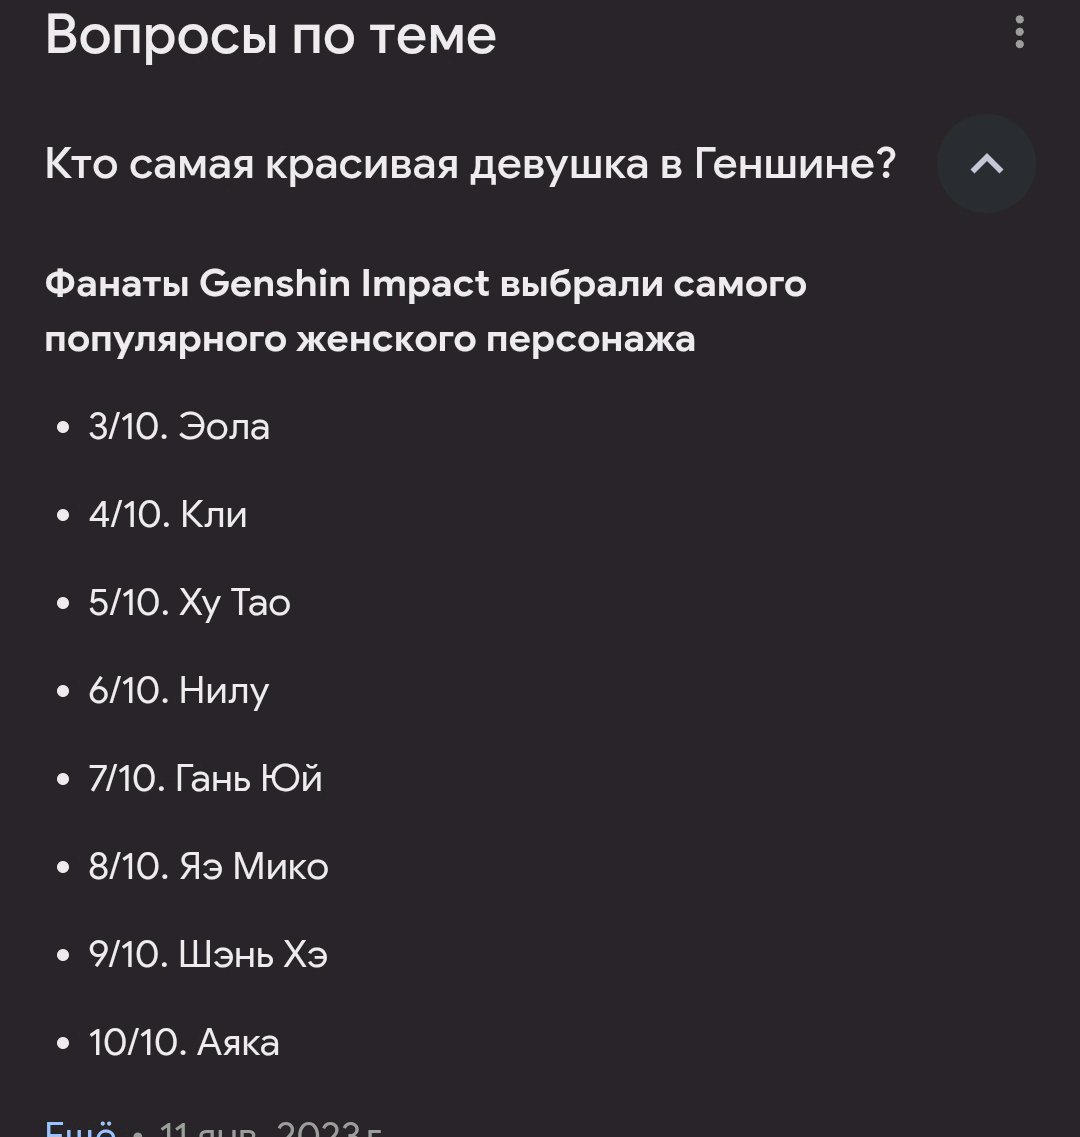Viewport: 1080px width, 1137px height.
Task: Click the bullet point before 'Нилу'
Action: (63, 691)
